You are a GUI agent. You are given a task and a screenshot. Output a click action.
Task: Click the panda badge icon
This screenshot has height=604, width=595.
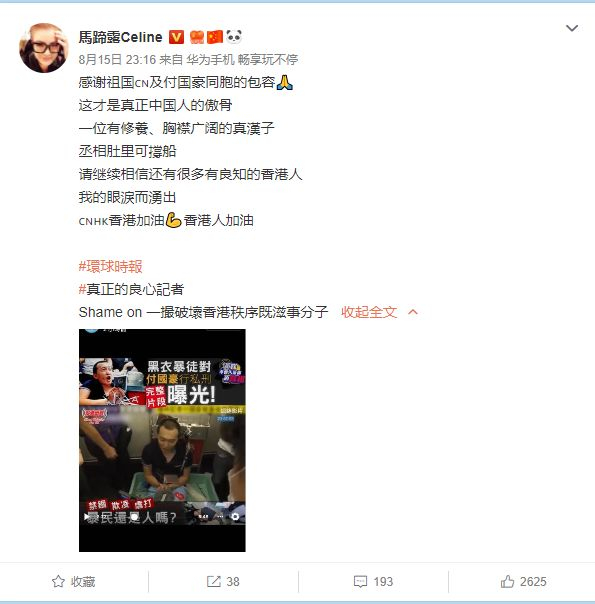[234, 37]
